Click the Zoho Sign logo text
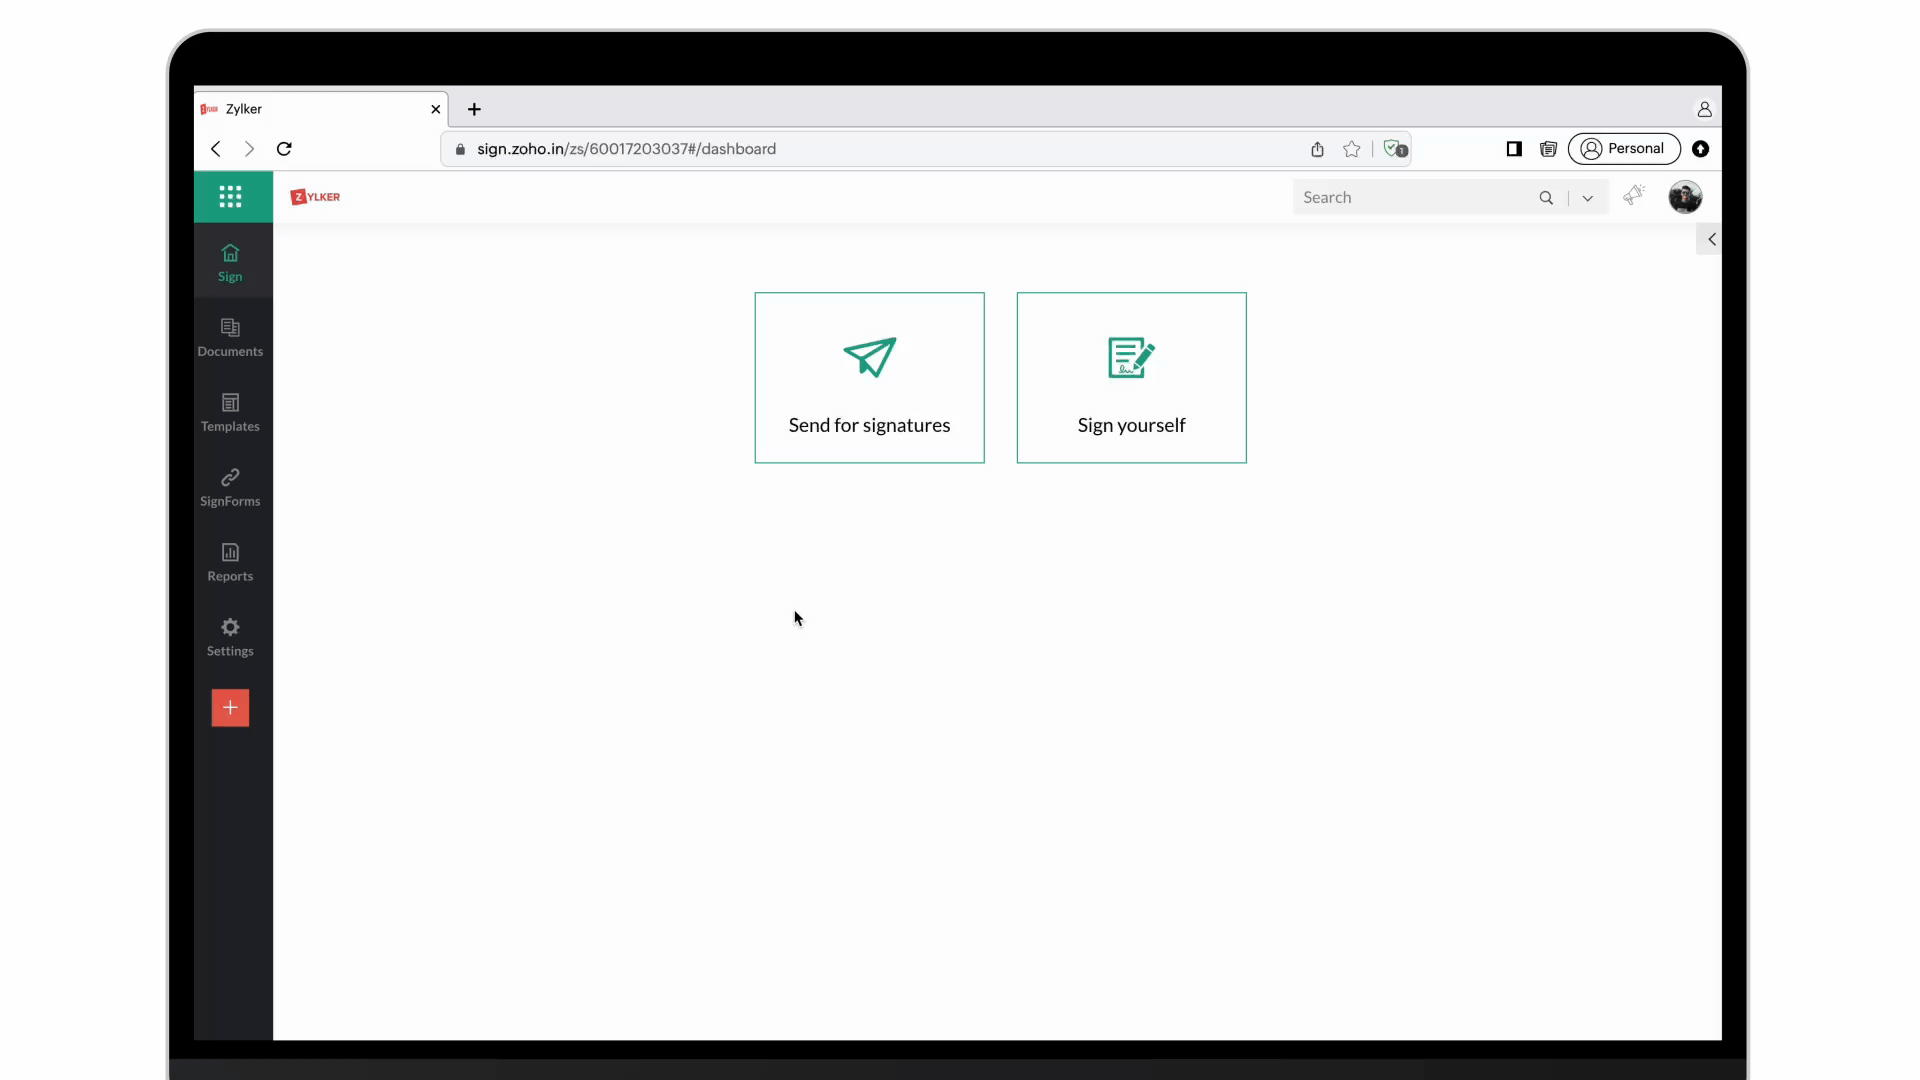 pyautogui.click(x=314, y=196)
